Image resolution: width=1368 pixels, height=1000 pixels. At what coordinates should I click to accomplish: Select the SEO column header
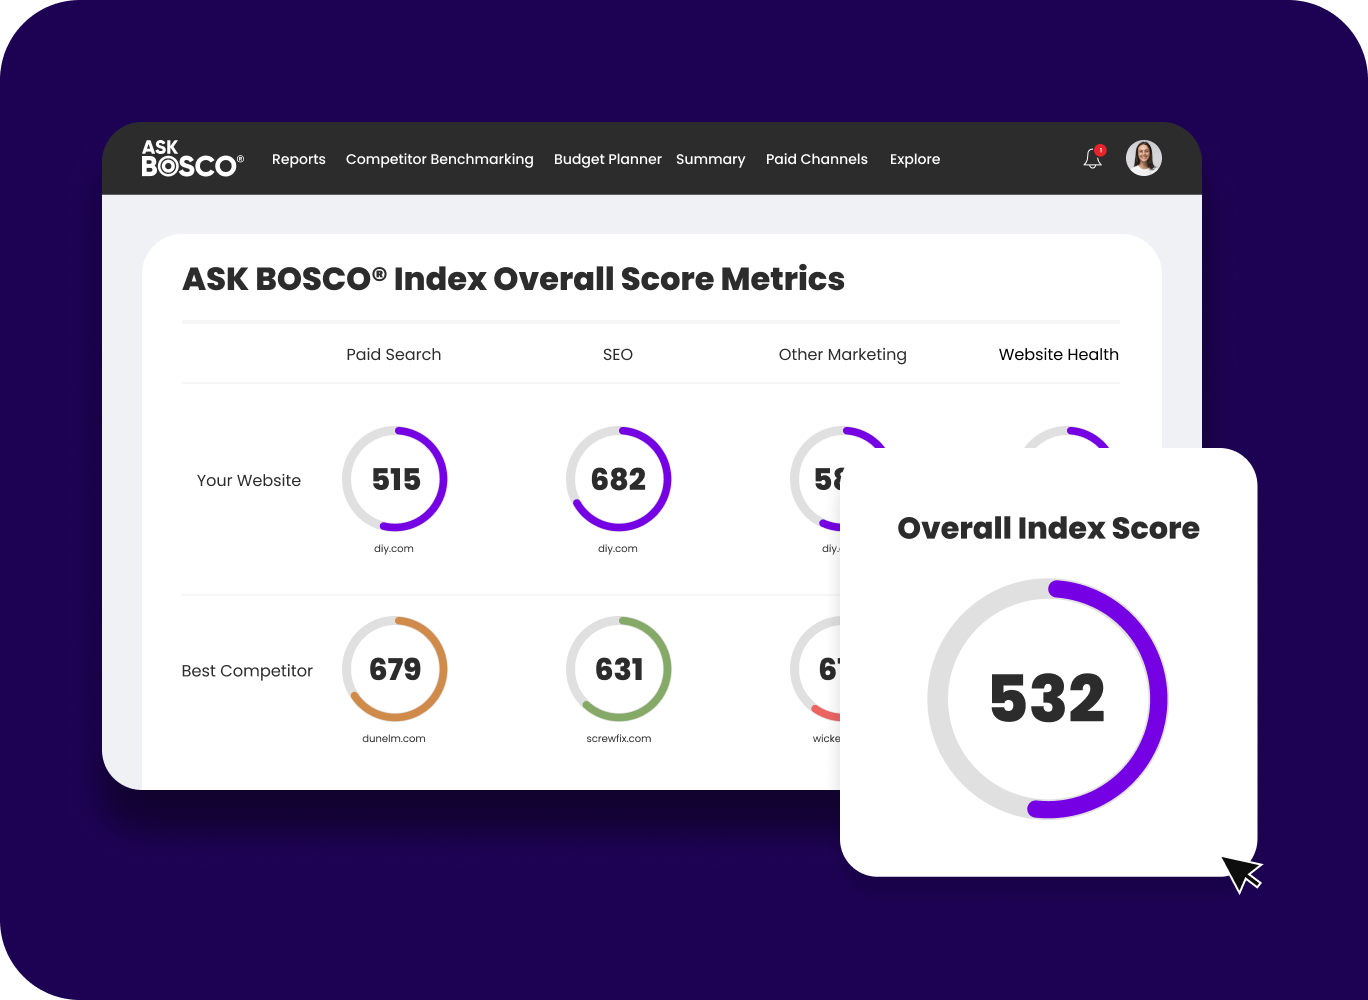[617, 354]
